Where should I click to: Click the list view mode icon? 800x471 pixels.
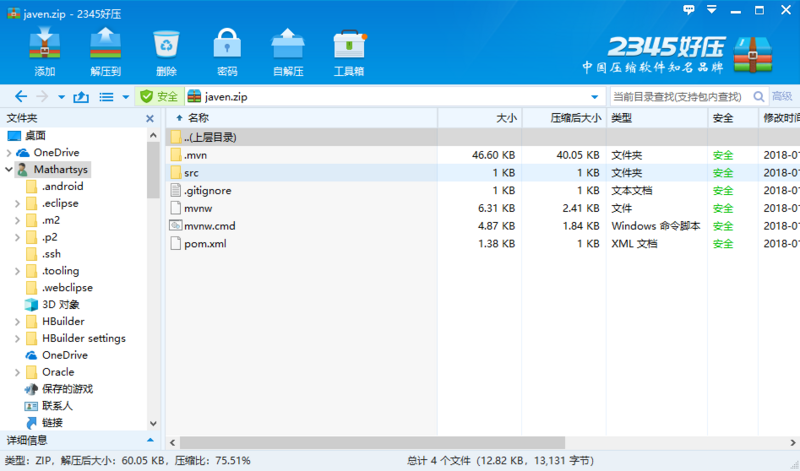[x=106, y=96]
